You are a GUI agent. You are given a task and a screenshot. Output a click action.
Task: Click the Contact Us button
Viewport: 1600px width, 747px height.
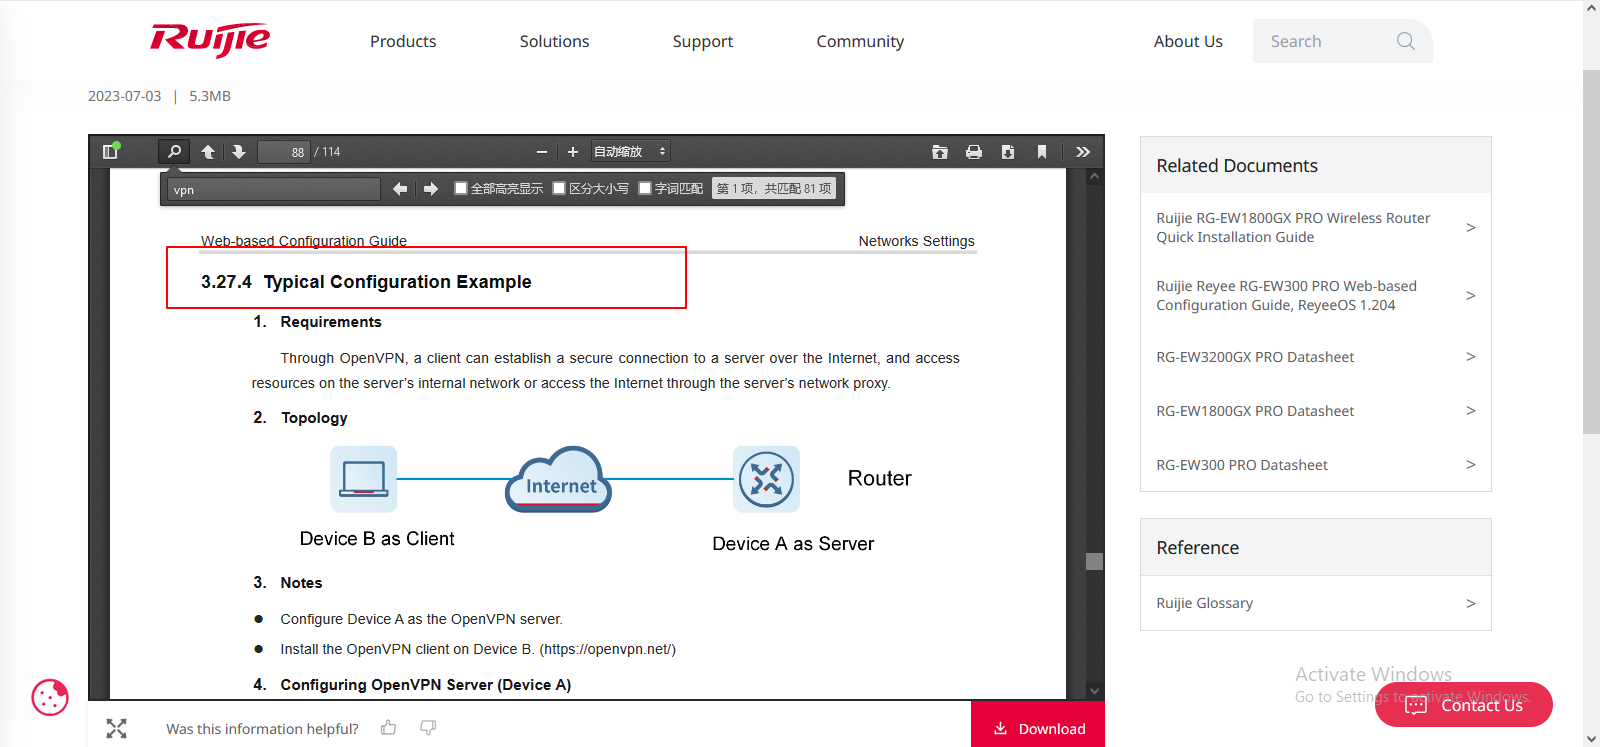(1464, 705)
